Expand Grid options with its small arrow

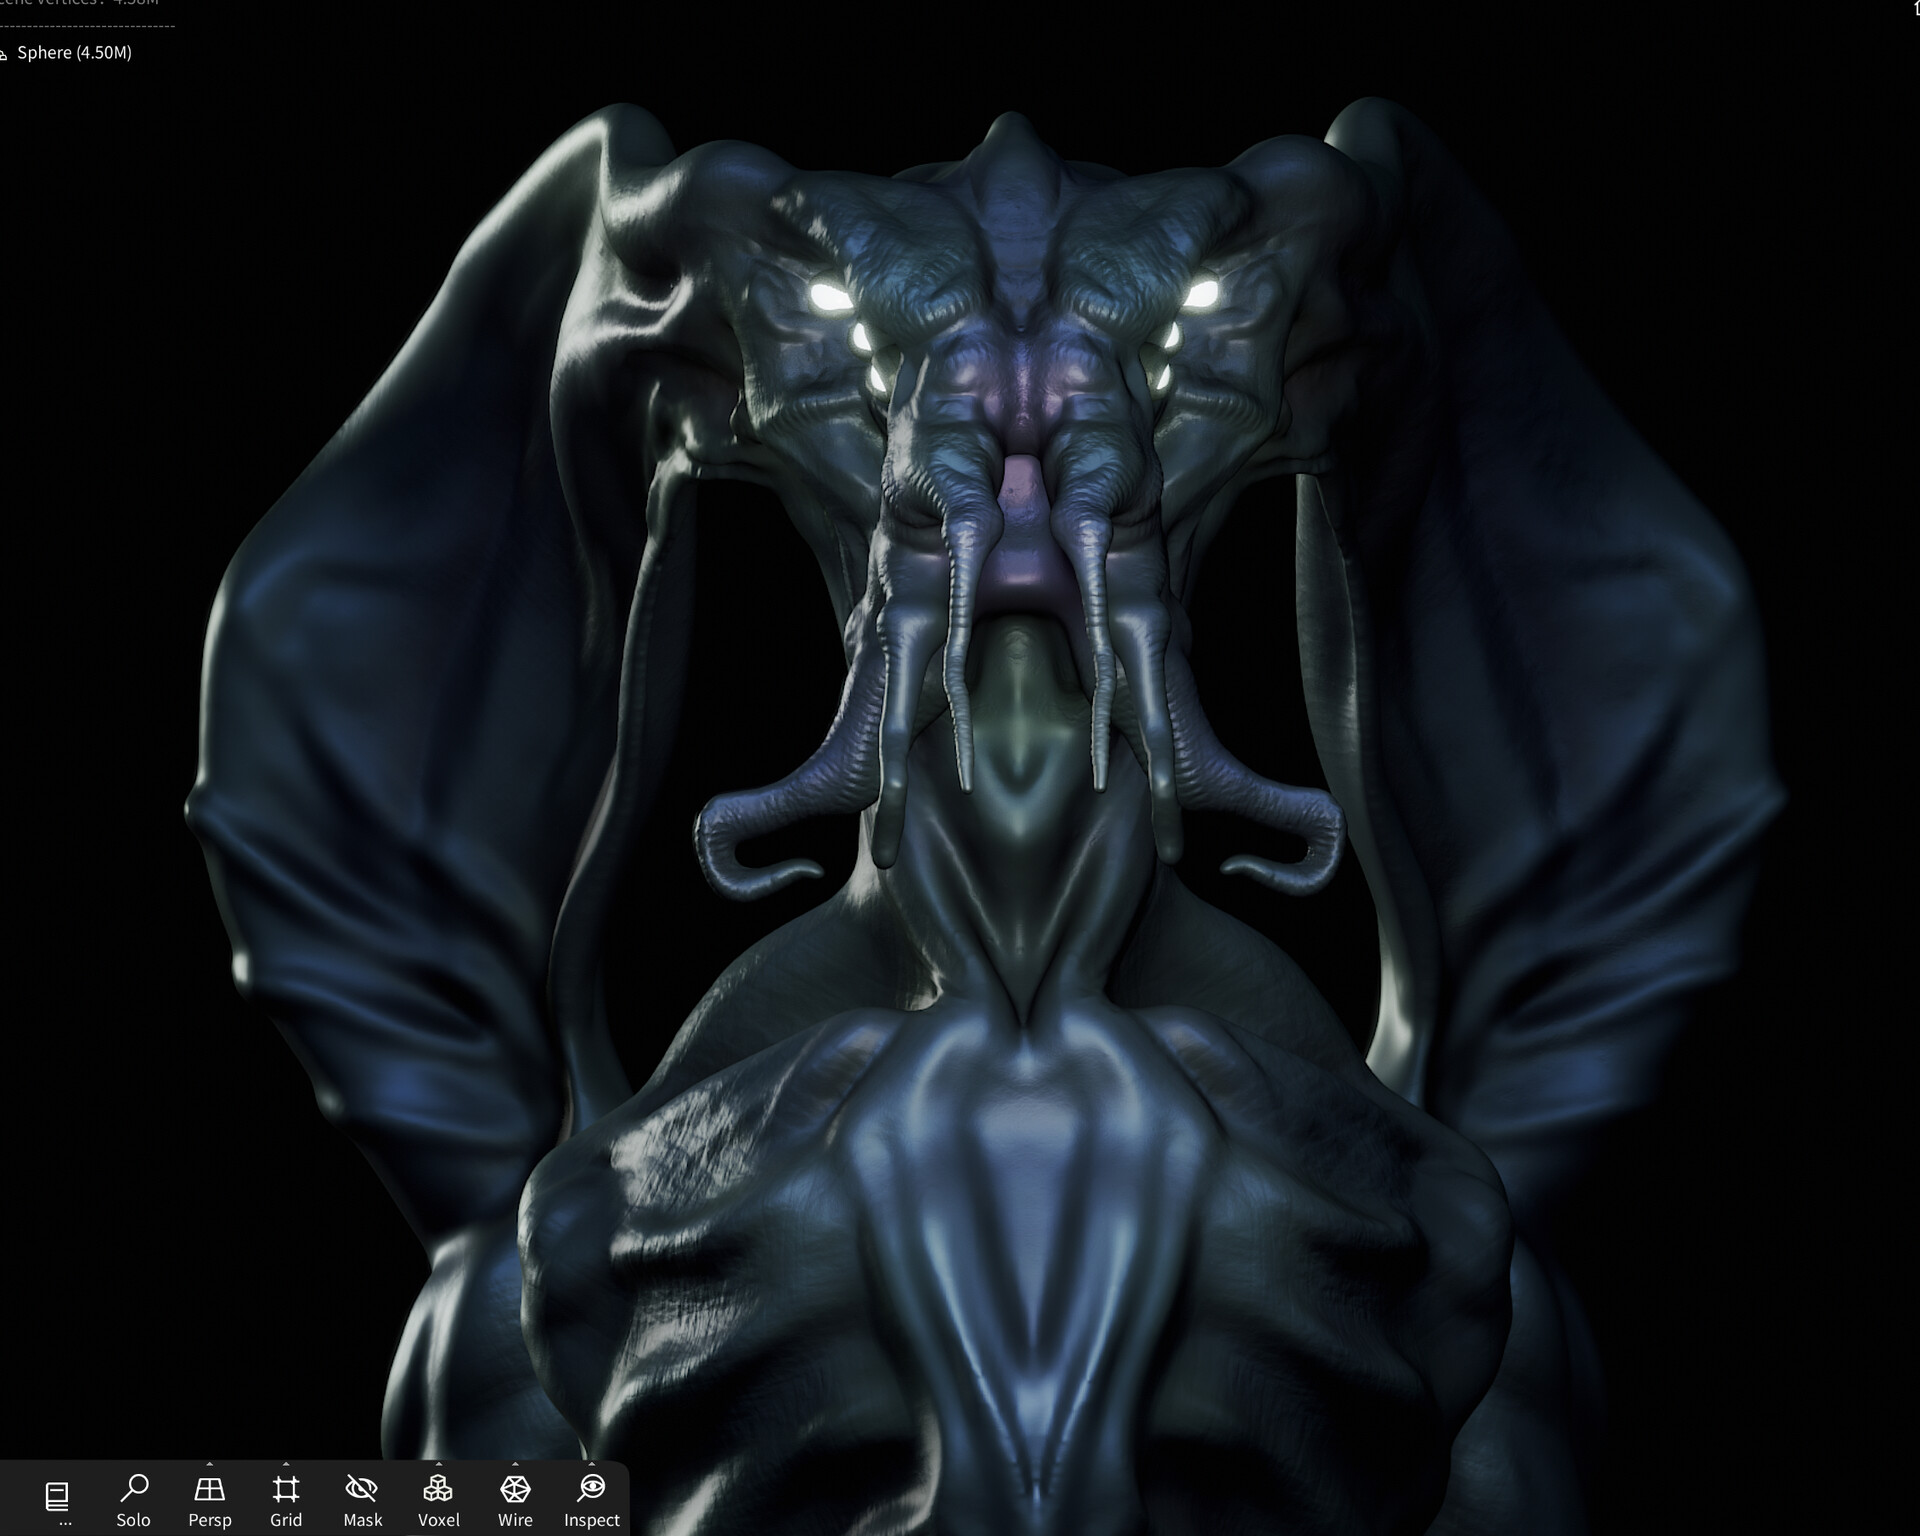click(x=286, y=1464)
